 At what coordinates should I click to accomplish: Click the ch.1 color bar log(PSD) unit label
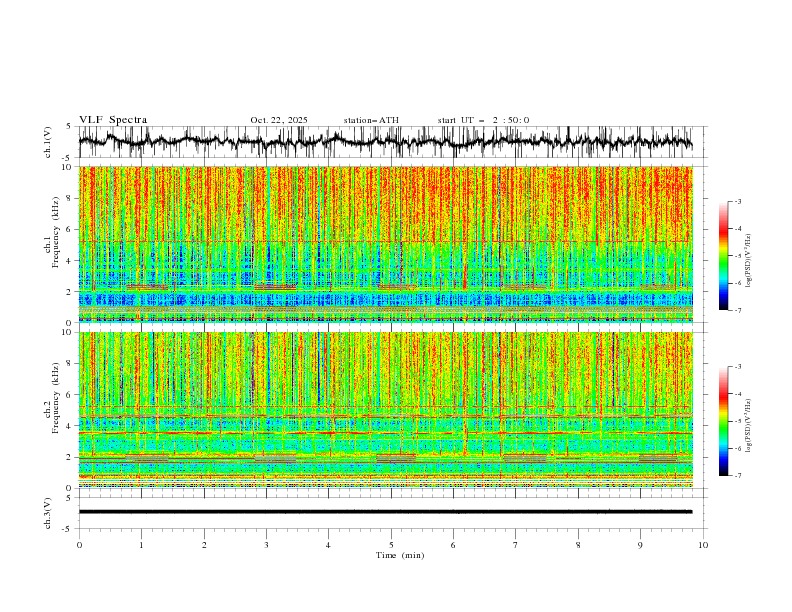749,261
